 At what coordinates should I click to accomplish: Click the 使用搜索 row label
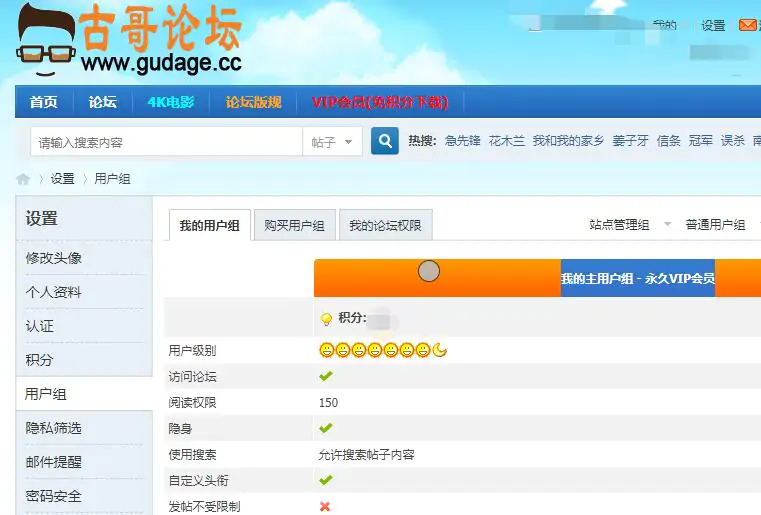(192, 454)
